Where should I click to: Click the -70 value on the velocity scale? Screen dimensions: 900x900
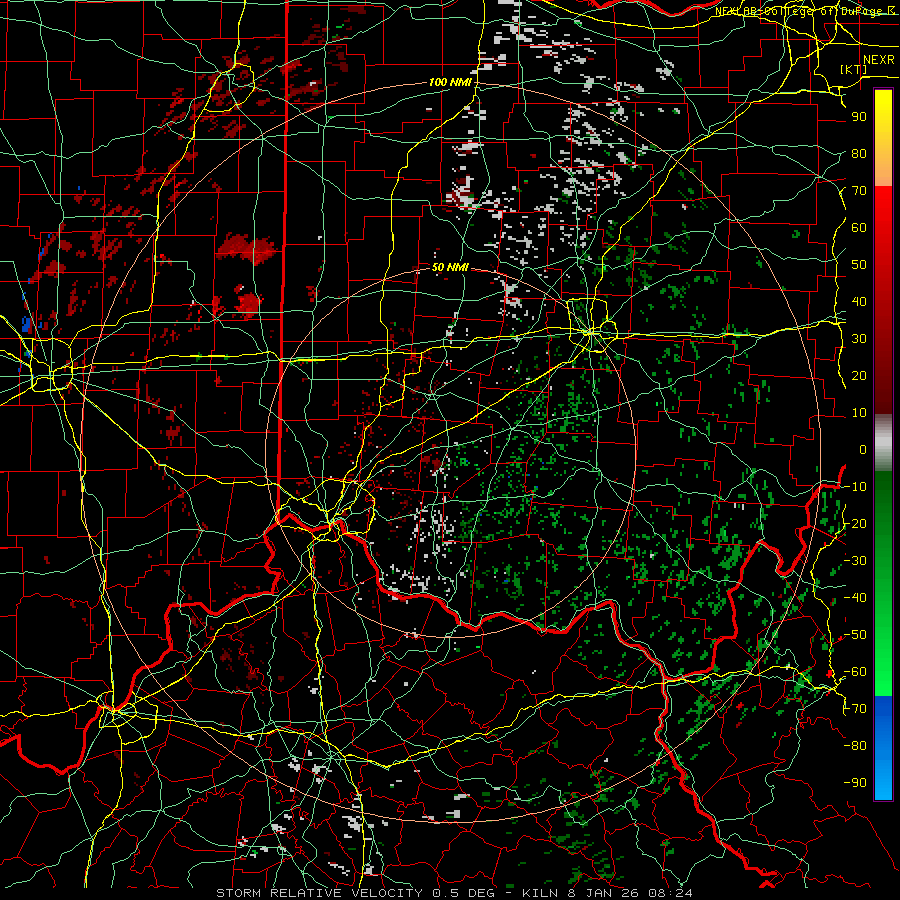(x=855, y=709)
